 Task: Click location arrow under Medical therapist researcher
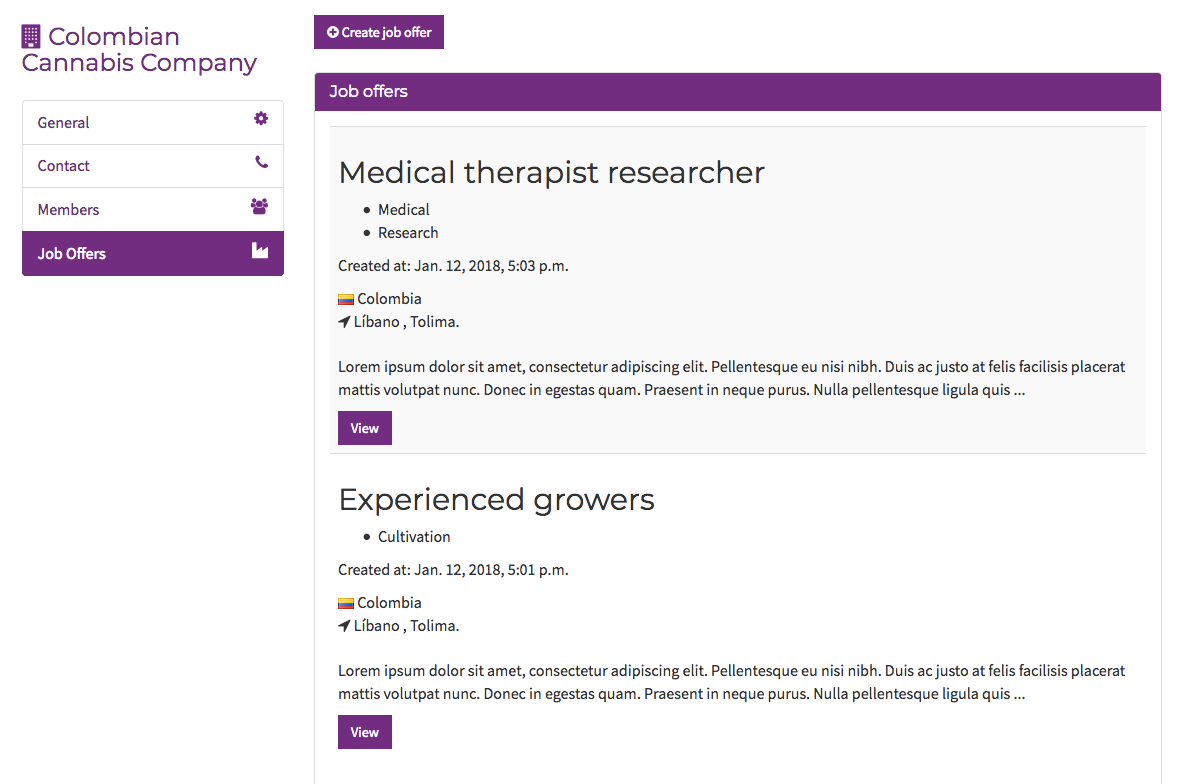(344, 322)
